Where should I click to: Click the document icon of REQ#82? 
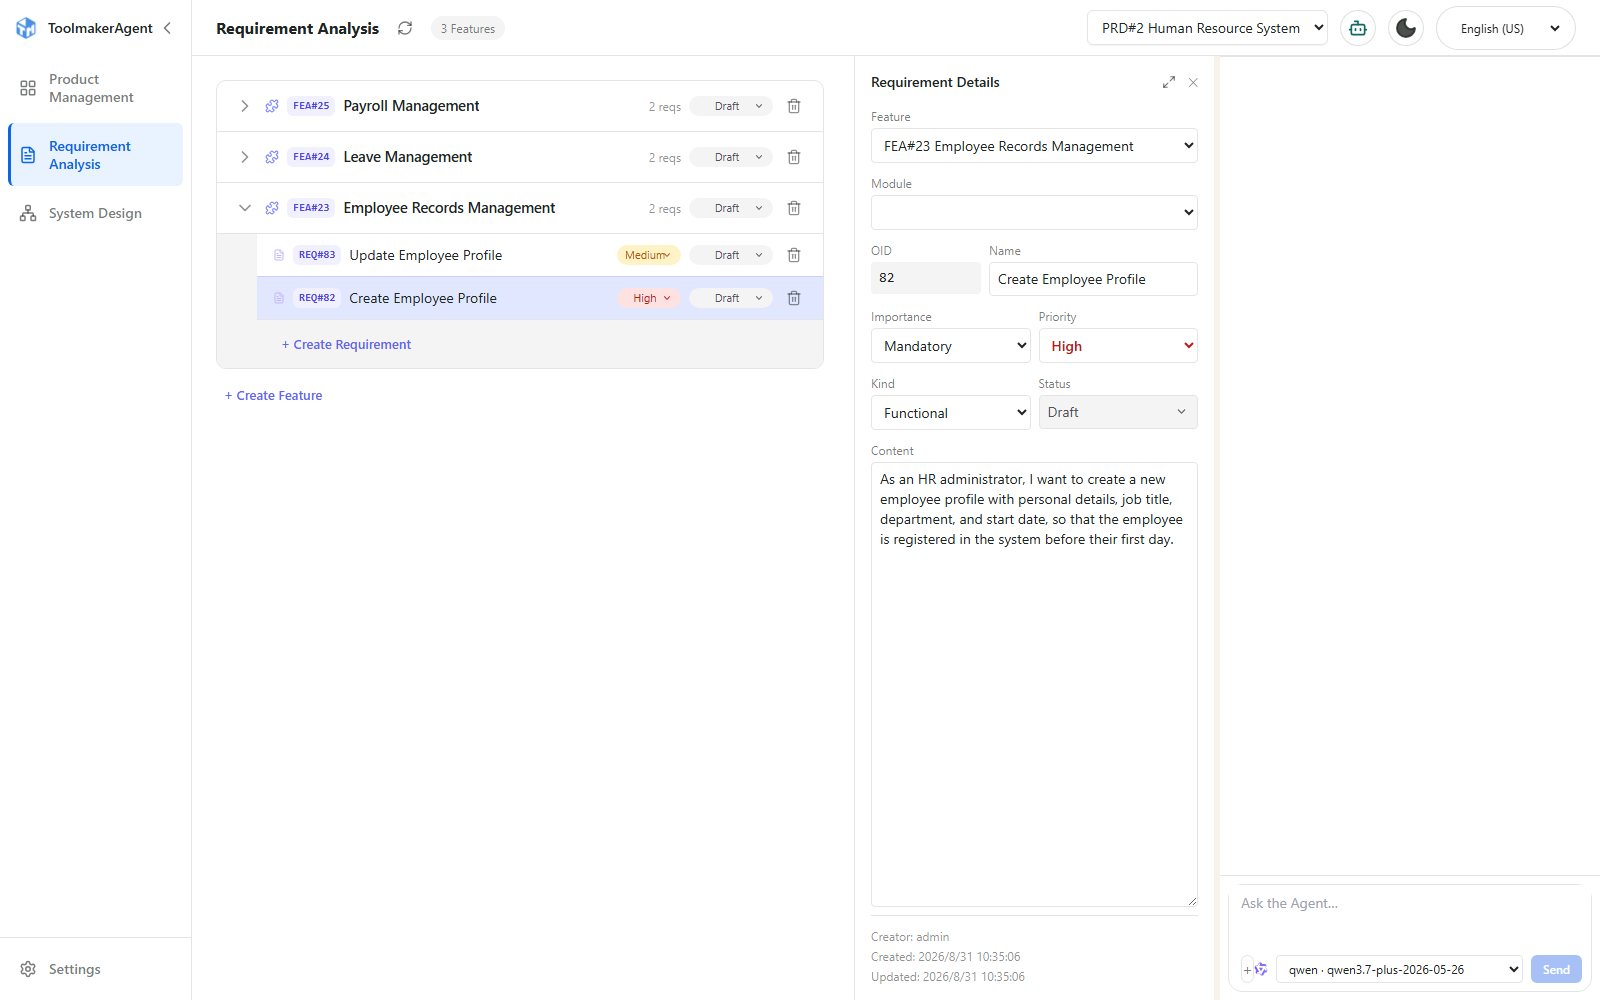pos(279,298)
